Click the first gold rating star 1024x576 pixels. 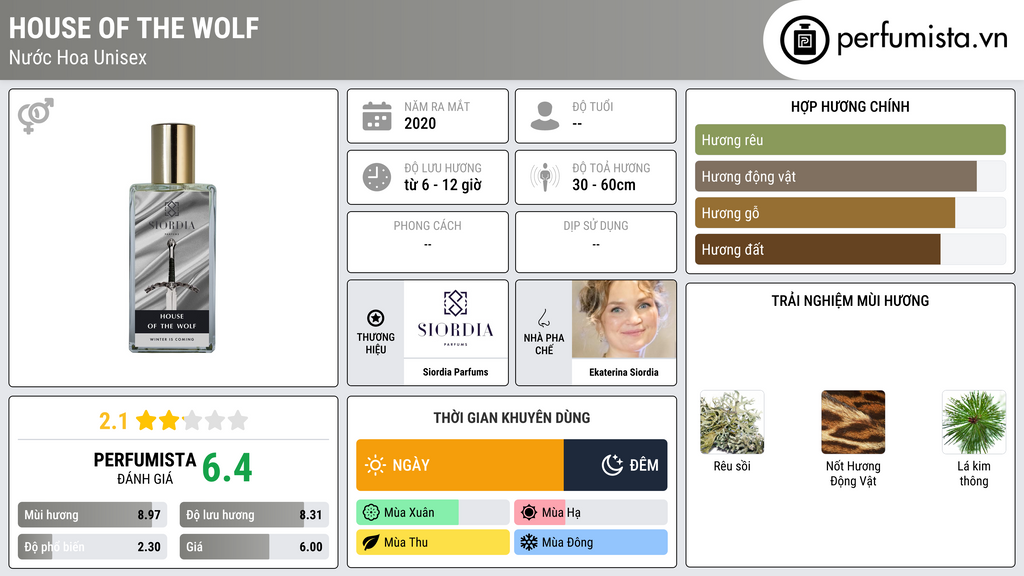[146, 420]
